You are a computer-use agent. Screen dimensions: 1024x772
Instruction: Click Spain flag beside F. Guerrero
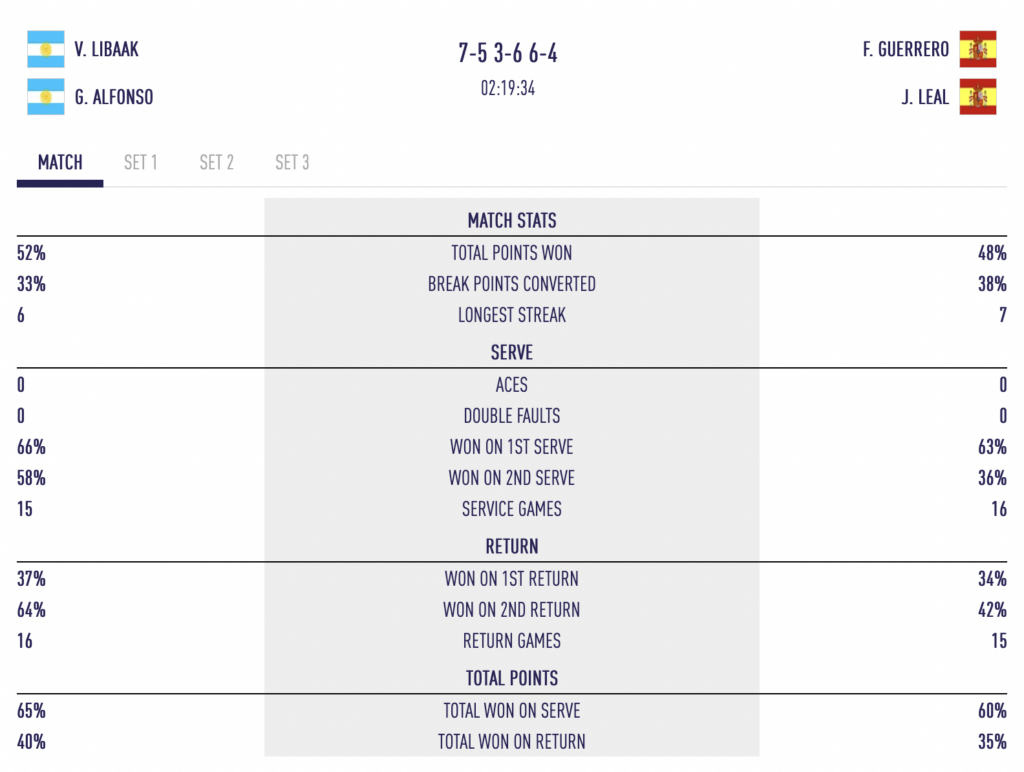978,49
